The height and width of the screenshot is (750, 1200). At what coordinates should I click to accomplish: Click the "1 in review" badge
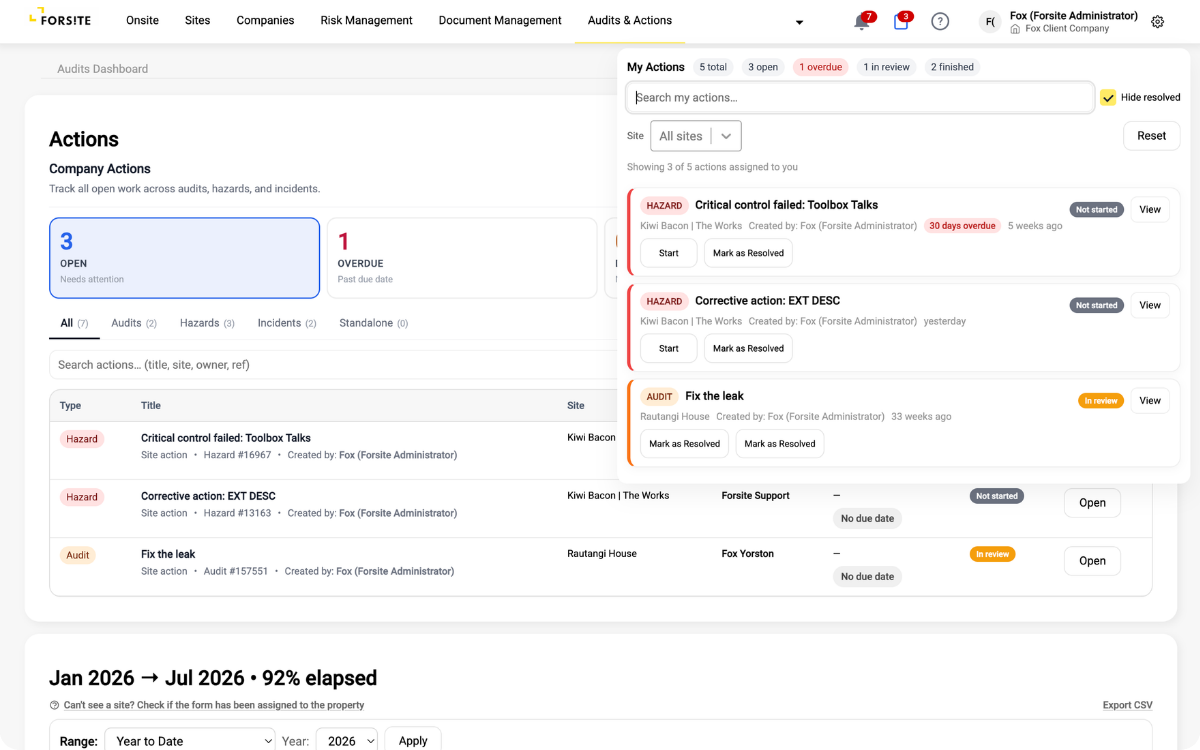887,67
